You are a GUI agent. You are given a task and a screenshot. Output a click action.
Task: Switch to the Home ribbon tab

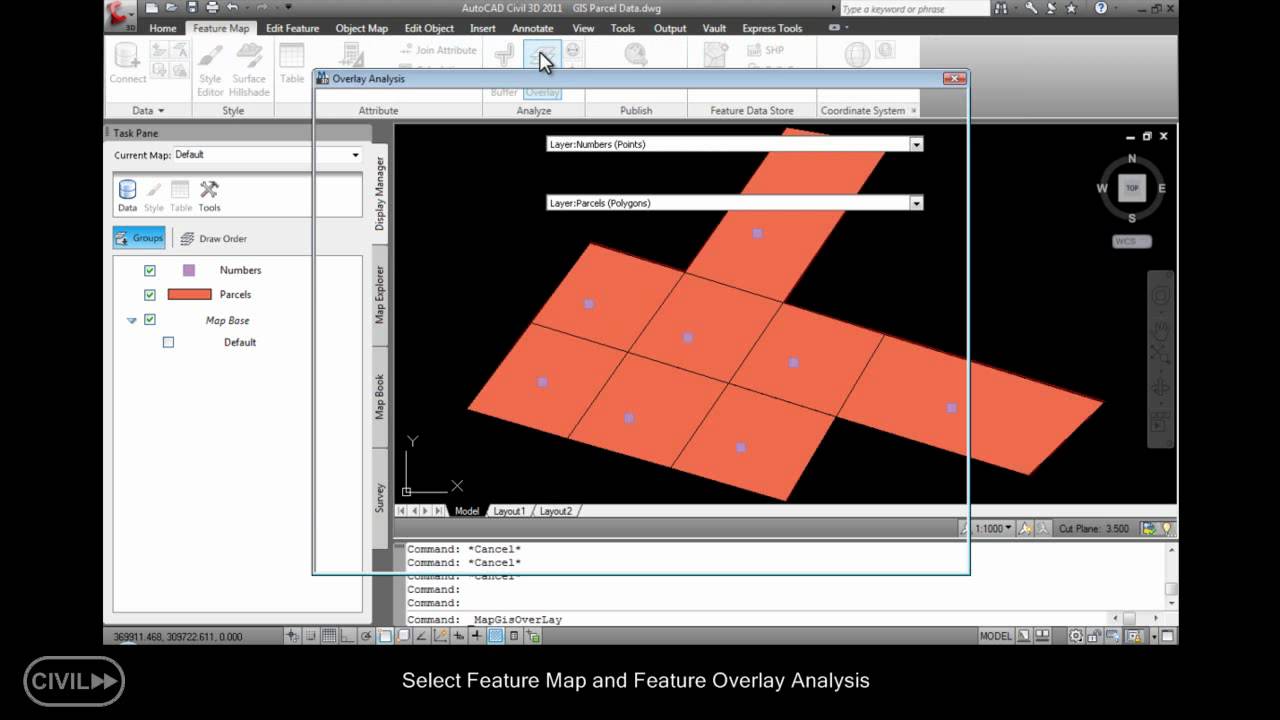[x=163, y=28]
